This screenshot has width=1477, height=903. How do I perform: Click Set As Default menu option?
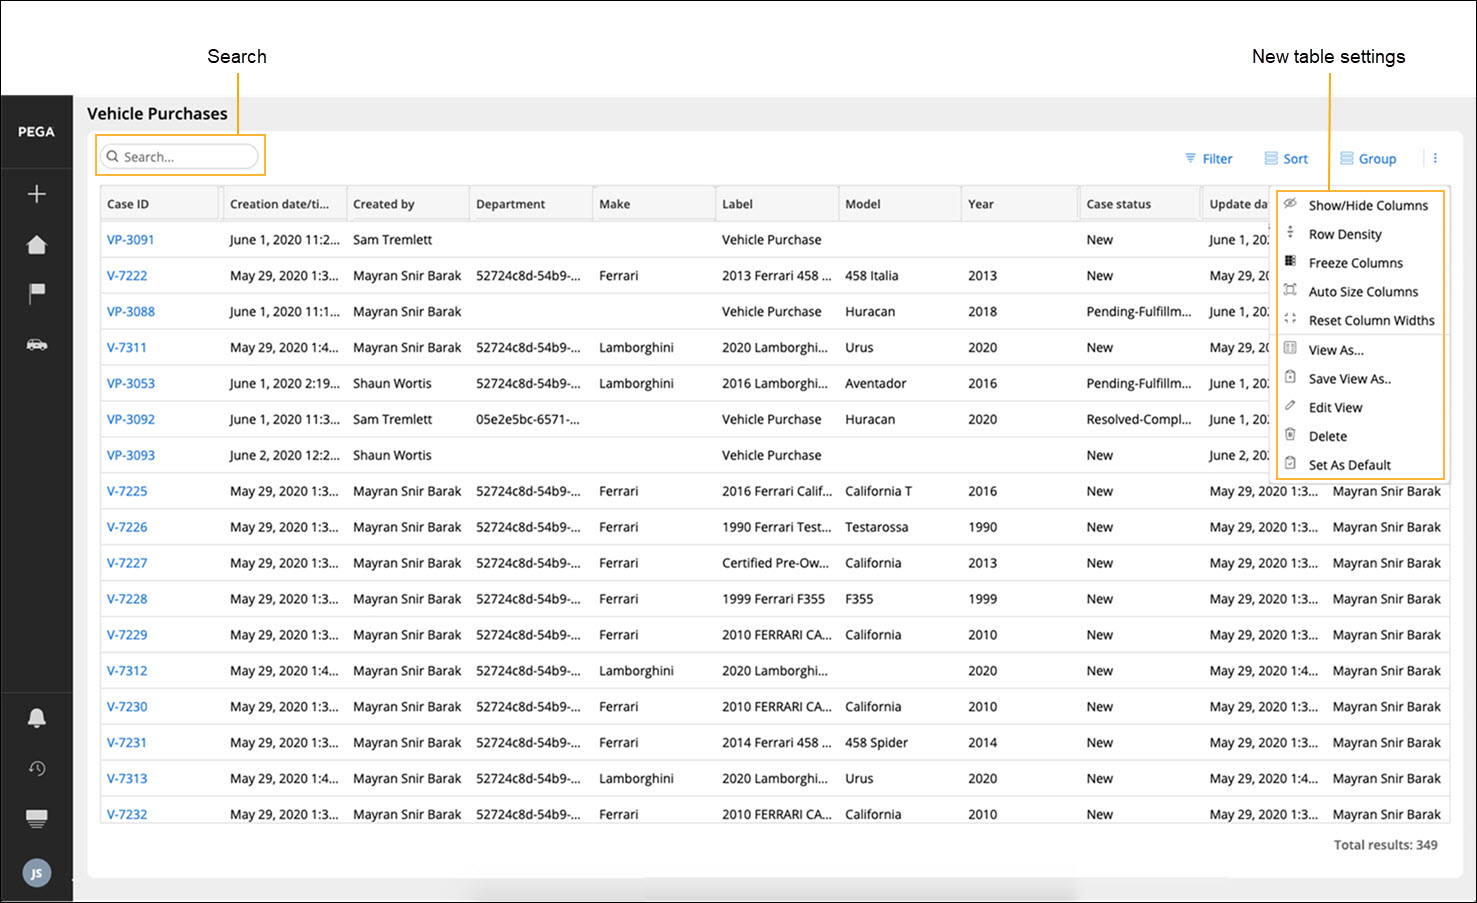[1349, 465]
